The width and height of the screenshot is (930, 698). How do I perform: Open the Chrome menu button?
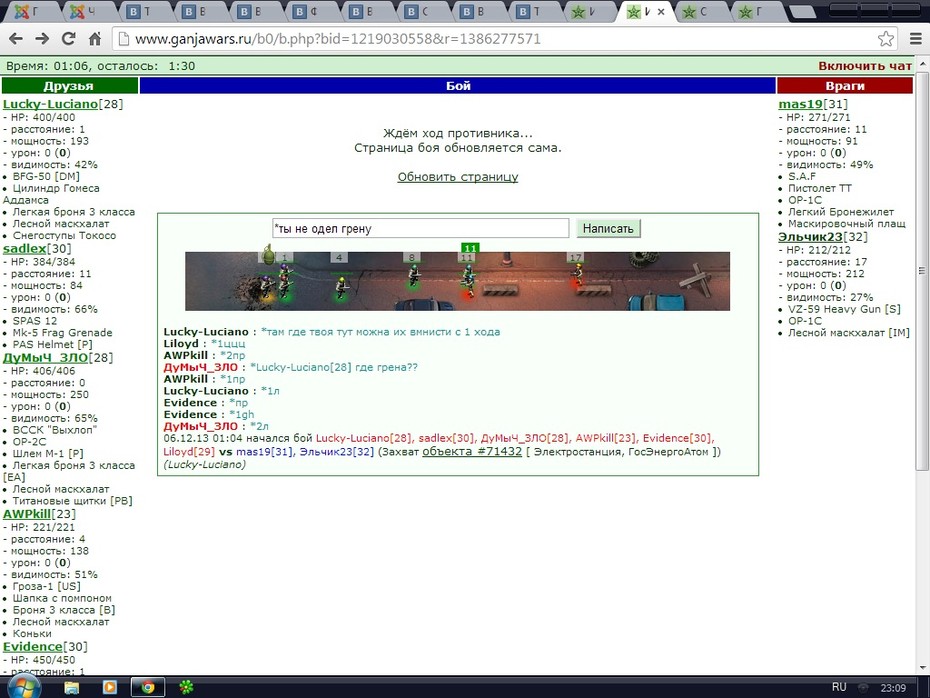[x=916, y=39]
